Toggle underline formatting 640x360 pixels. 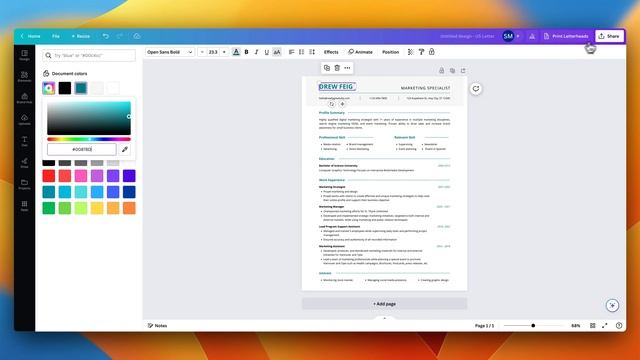pyautogui.click(x=267, y=52)
